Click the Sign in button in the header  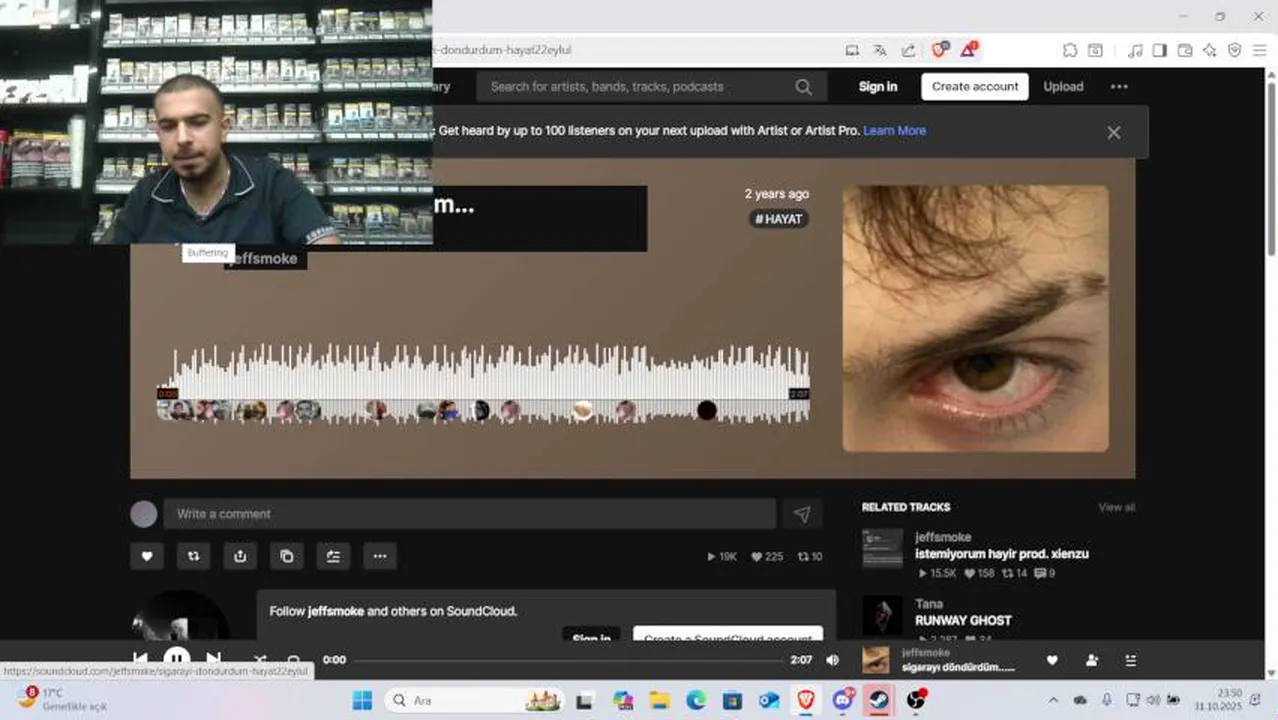click(878, 87)
